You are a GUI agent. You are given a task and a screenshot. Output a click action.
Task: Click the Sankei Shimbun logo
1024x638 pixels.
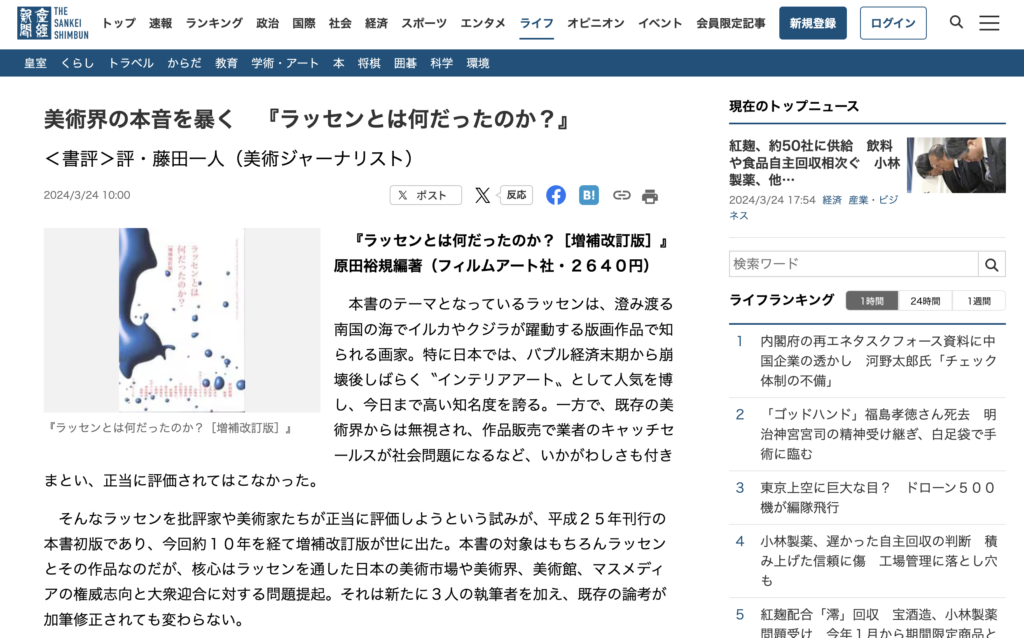pyautogui.click(x=53, y=23)
